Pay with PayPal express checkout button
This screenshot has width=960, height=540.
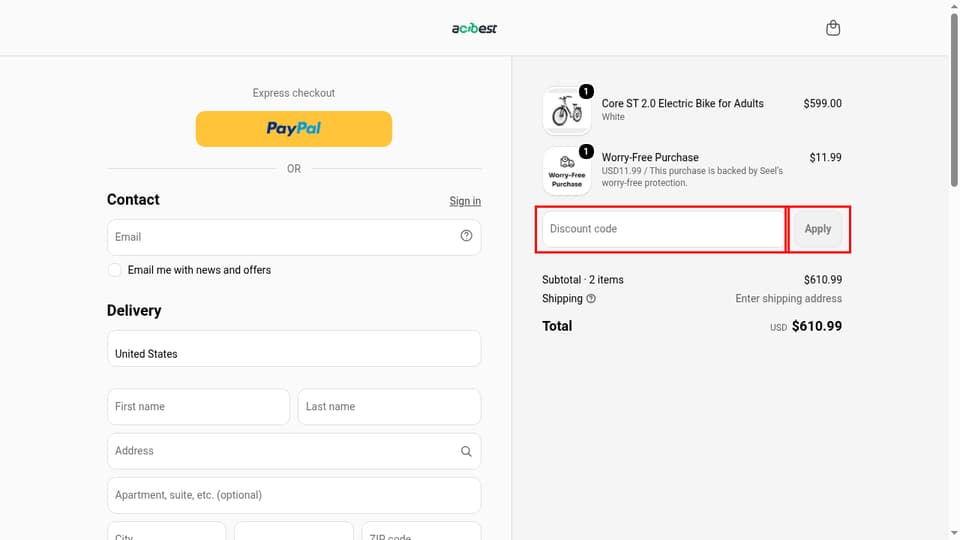coord(294,129)
